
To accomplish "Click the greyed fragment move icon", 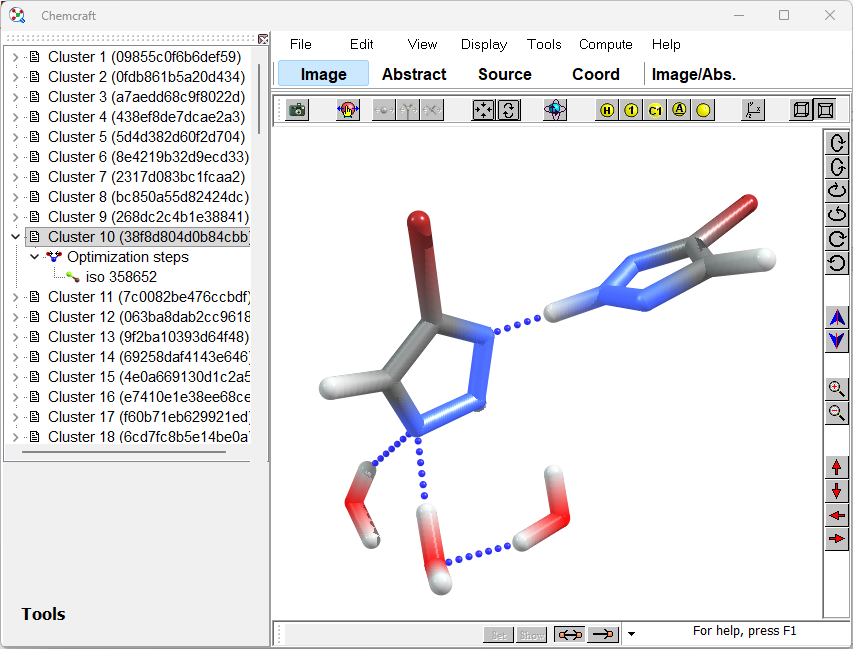I will (407, 110).
